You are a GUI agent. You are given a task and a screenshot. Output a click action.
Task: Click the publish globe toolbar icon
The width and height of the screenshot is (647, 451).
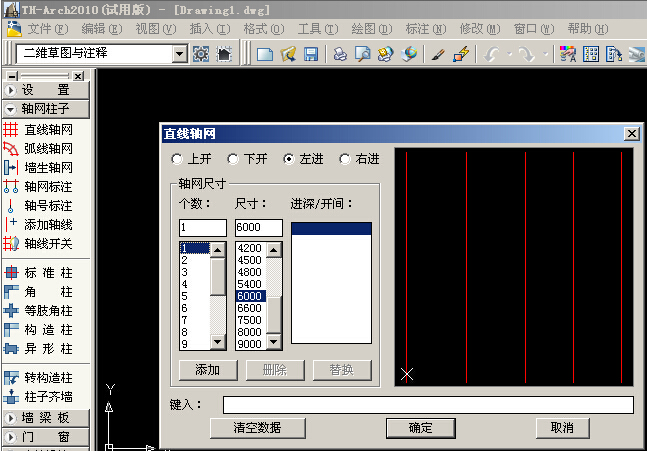click(409, 54)
